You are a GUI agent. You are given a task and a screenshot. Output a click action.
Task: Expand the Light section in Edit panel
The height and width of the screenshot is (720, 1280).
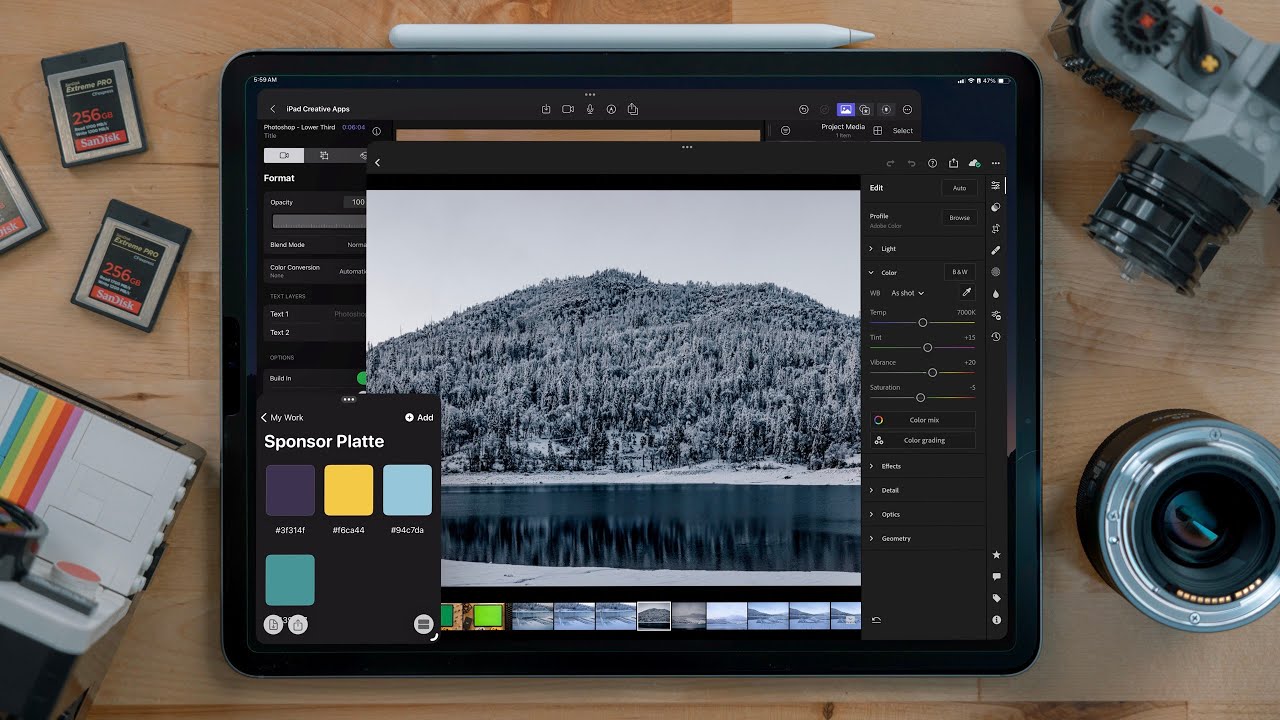coord(921,248)
